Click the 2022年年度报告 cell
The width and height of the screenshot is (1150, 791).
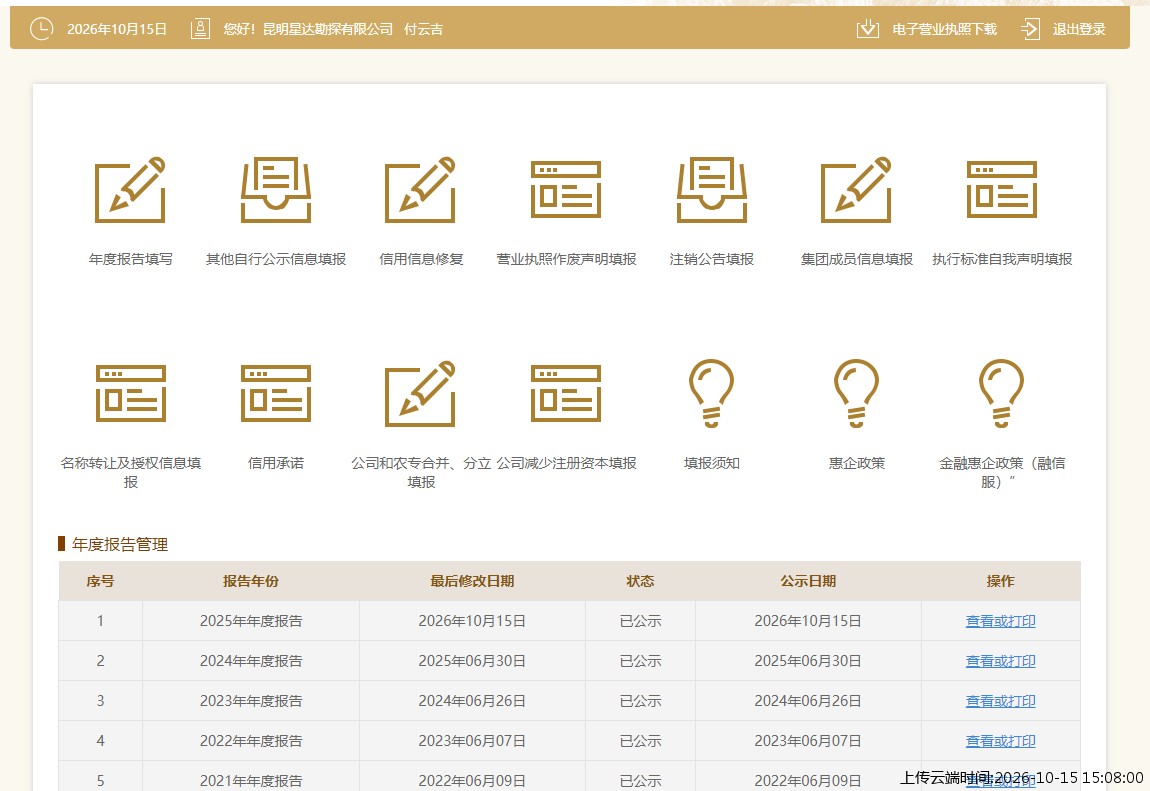(x=251, y=740)
